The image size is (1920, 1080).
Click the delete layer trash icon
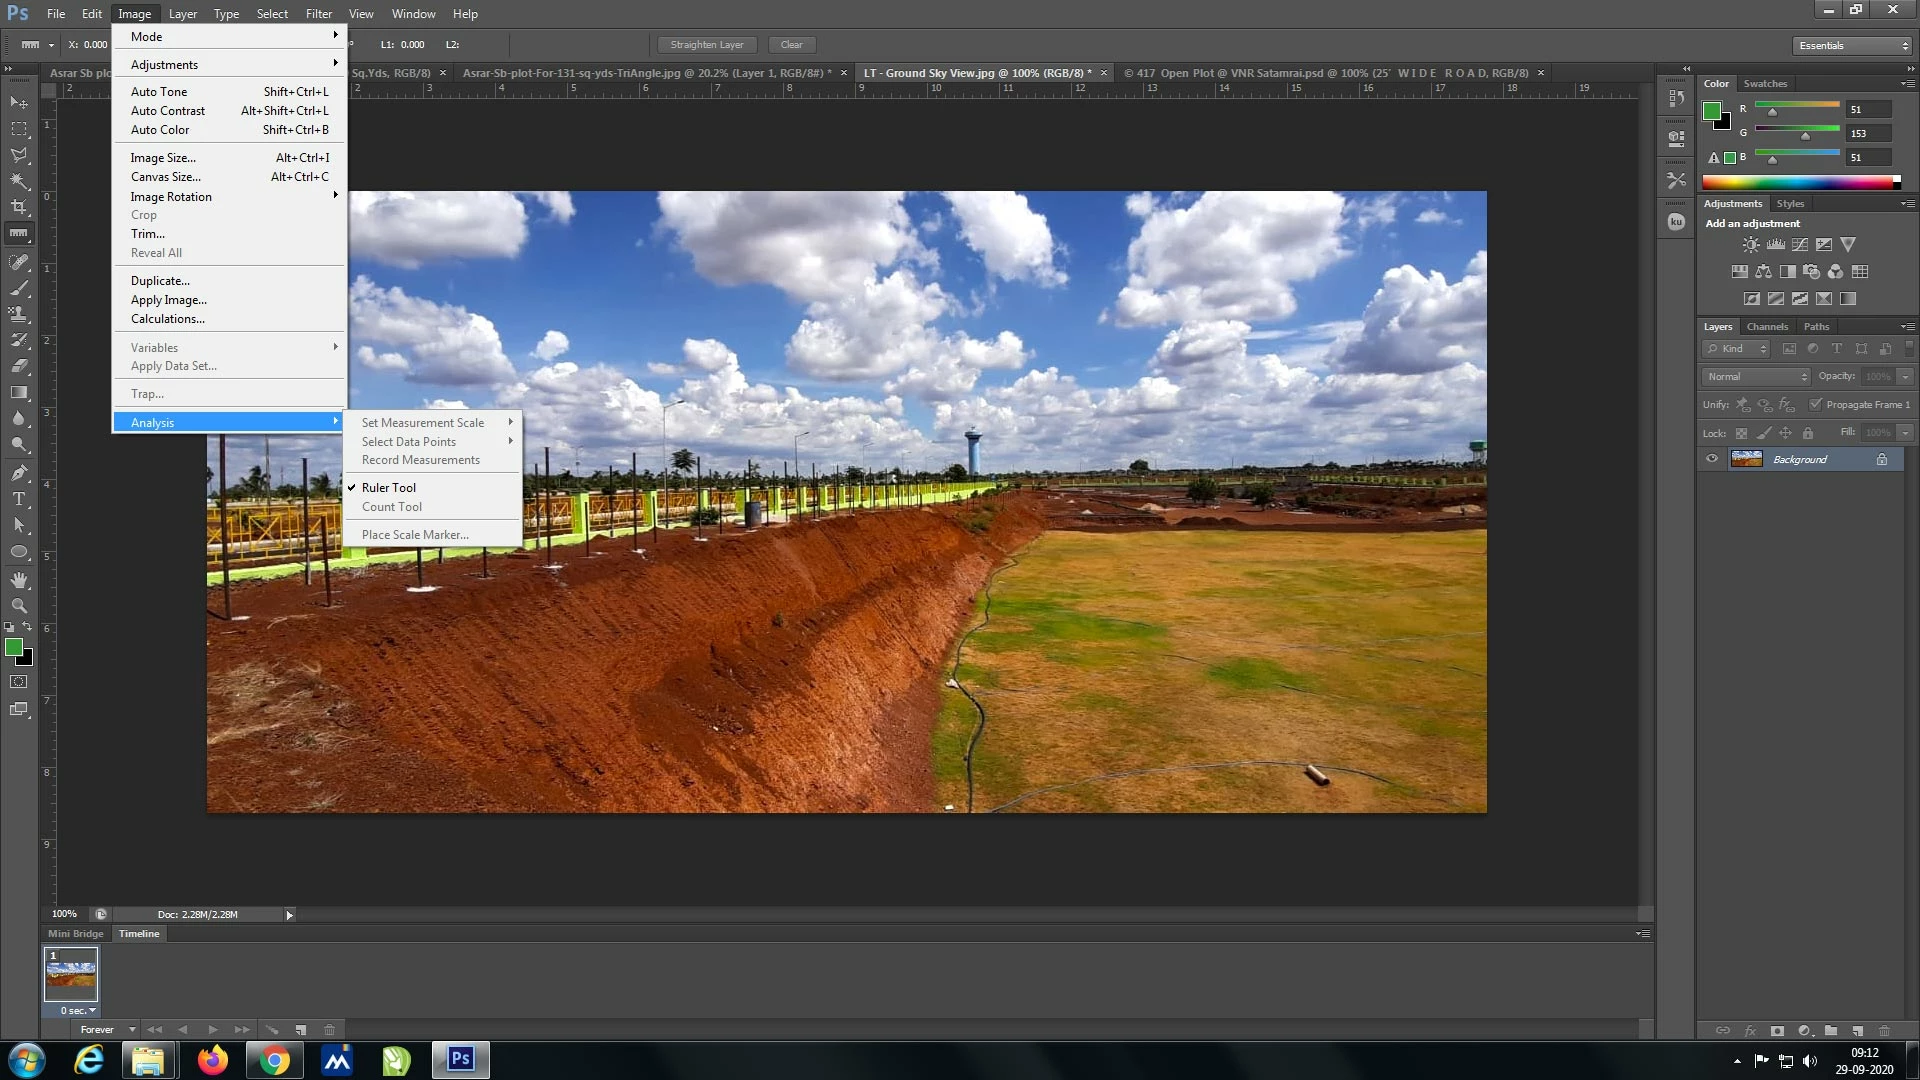coord(1884,1030)
